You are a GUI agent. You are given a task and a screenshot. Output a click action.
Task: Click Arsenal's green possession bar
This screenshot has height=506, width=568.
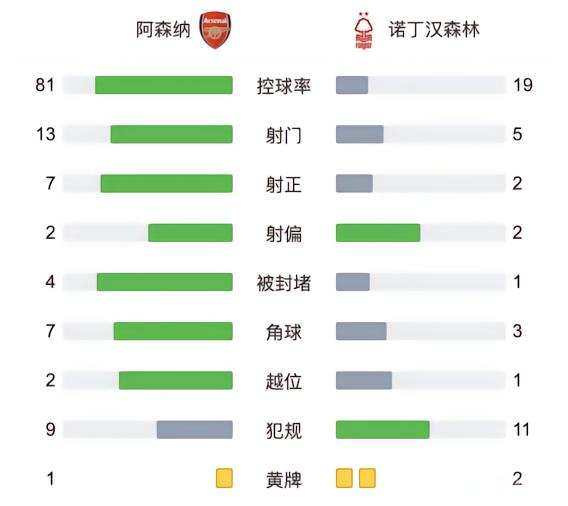164,85
